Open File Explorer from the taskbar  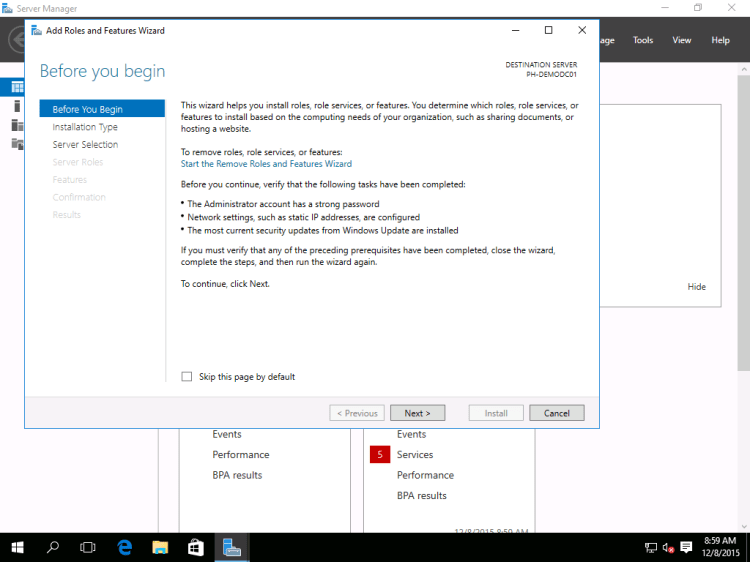coord(160,547)
